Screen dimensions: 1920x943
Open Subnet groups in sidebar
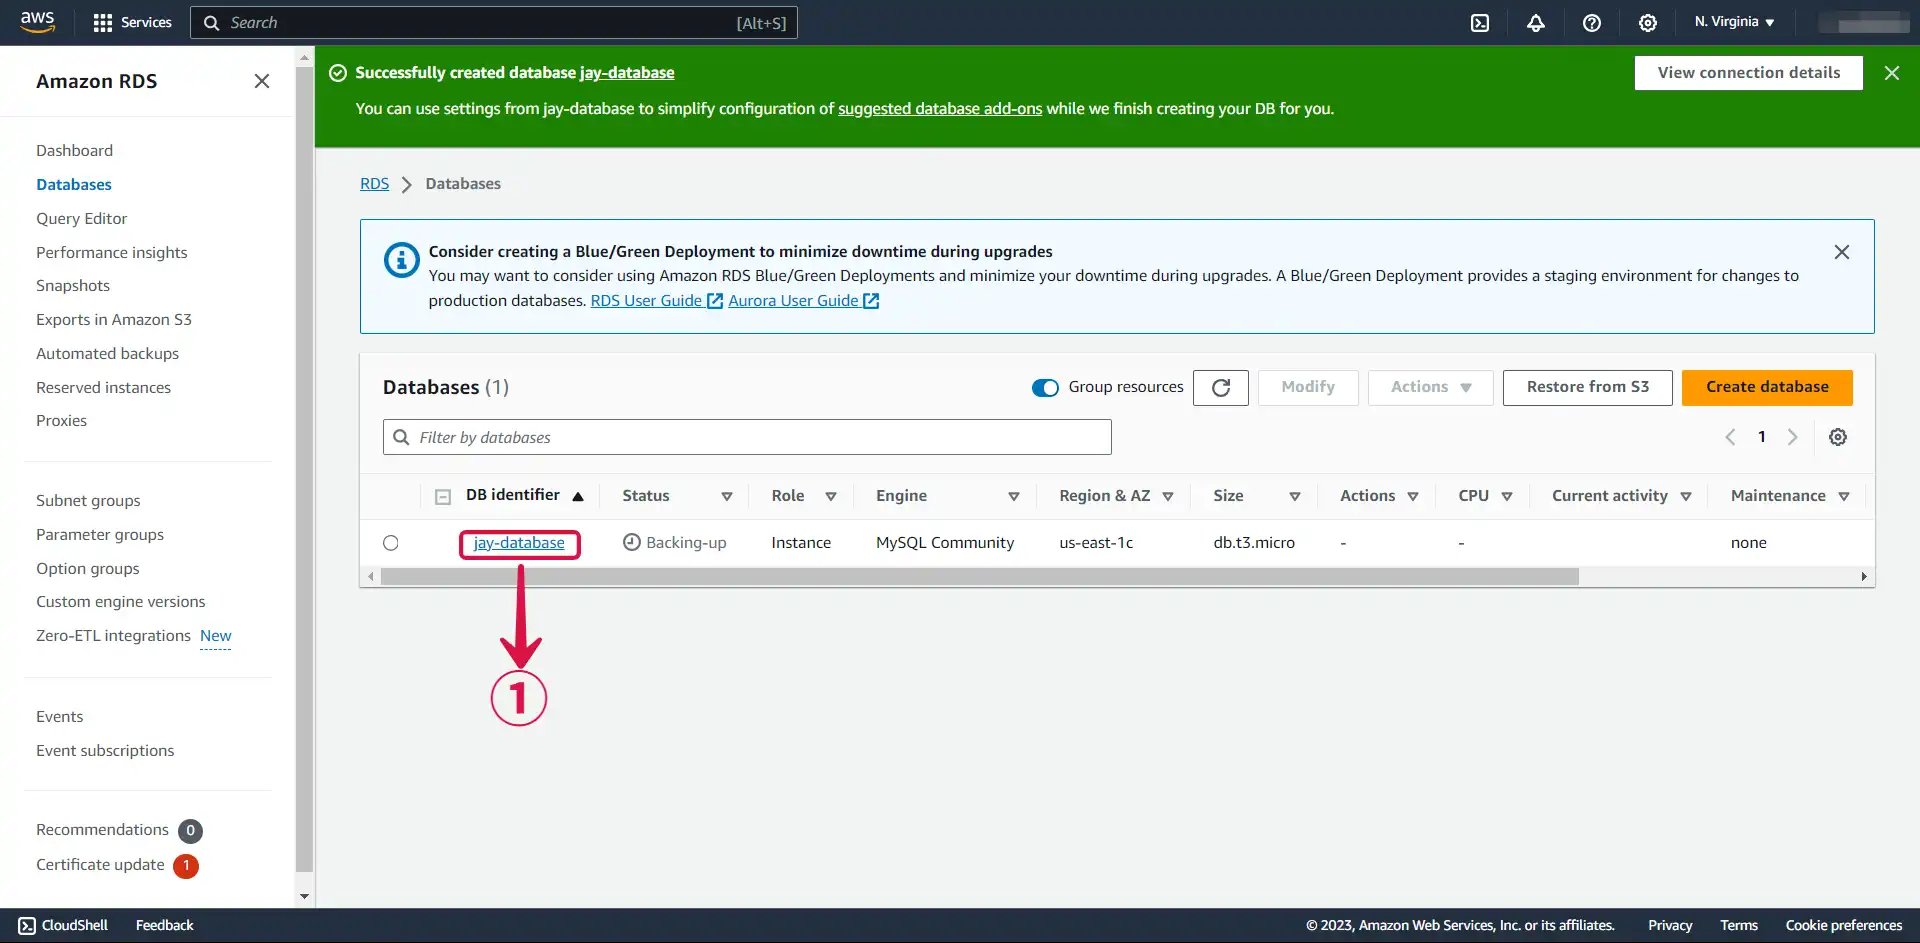[x=88, y=501]
